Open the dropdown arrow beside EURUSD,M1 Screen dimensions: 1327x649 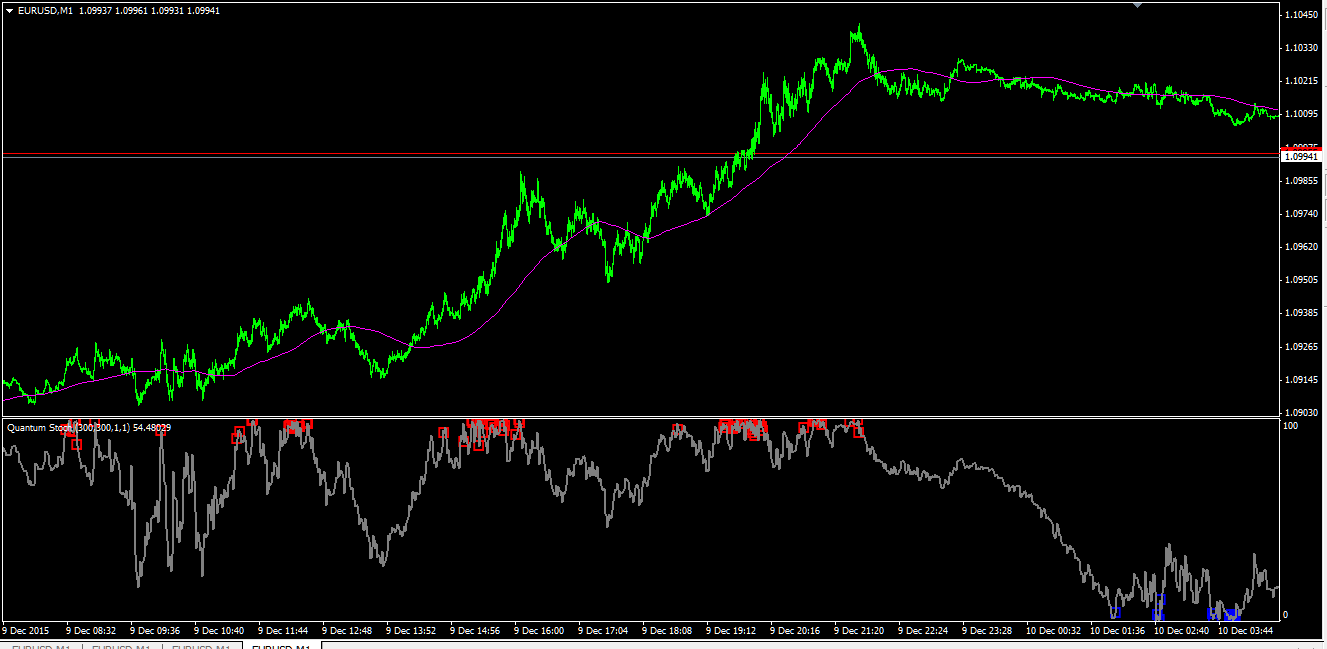tap(9, 10)
